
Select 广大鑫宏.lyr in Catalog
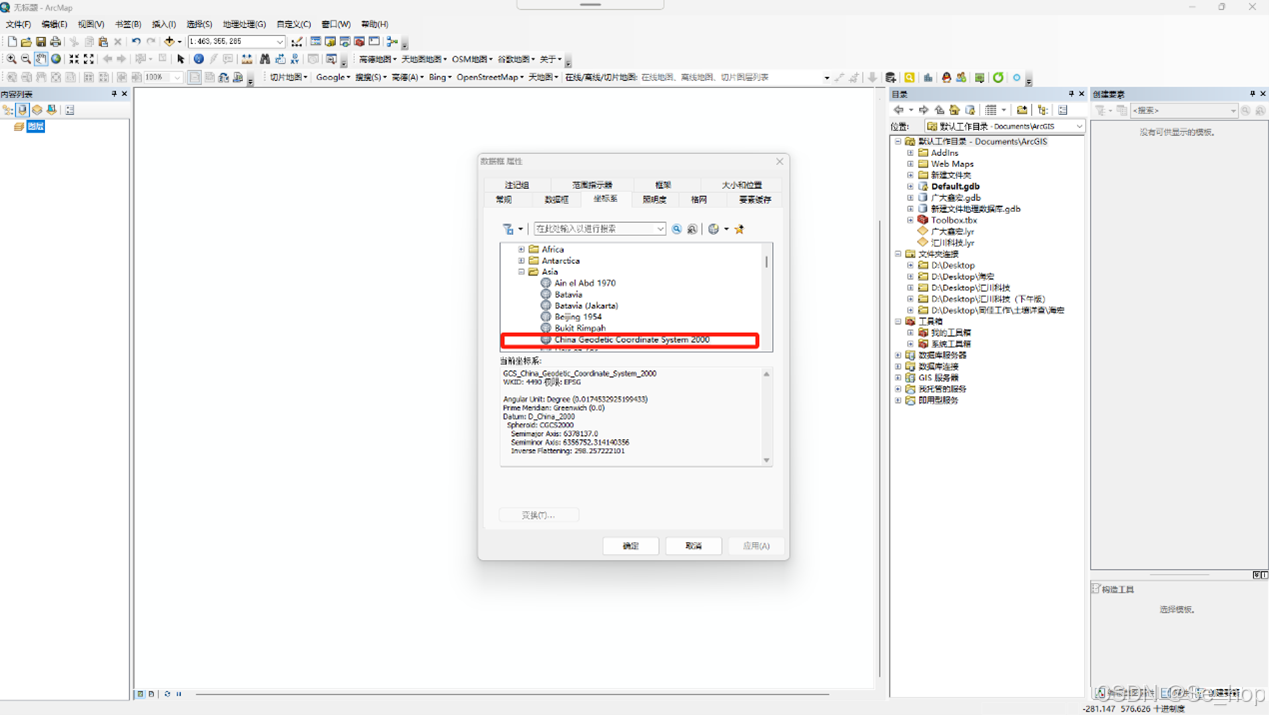952,231
